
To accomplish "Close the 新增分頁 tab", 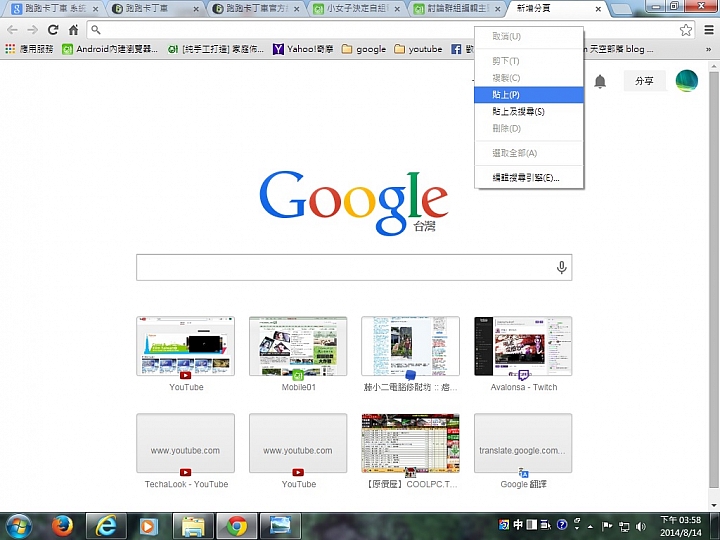I will tap(598, 9).
